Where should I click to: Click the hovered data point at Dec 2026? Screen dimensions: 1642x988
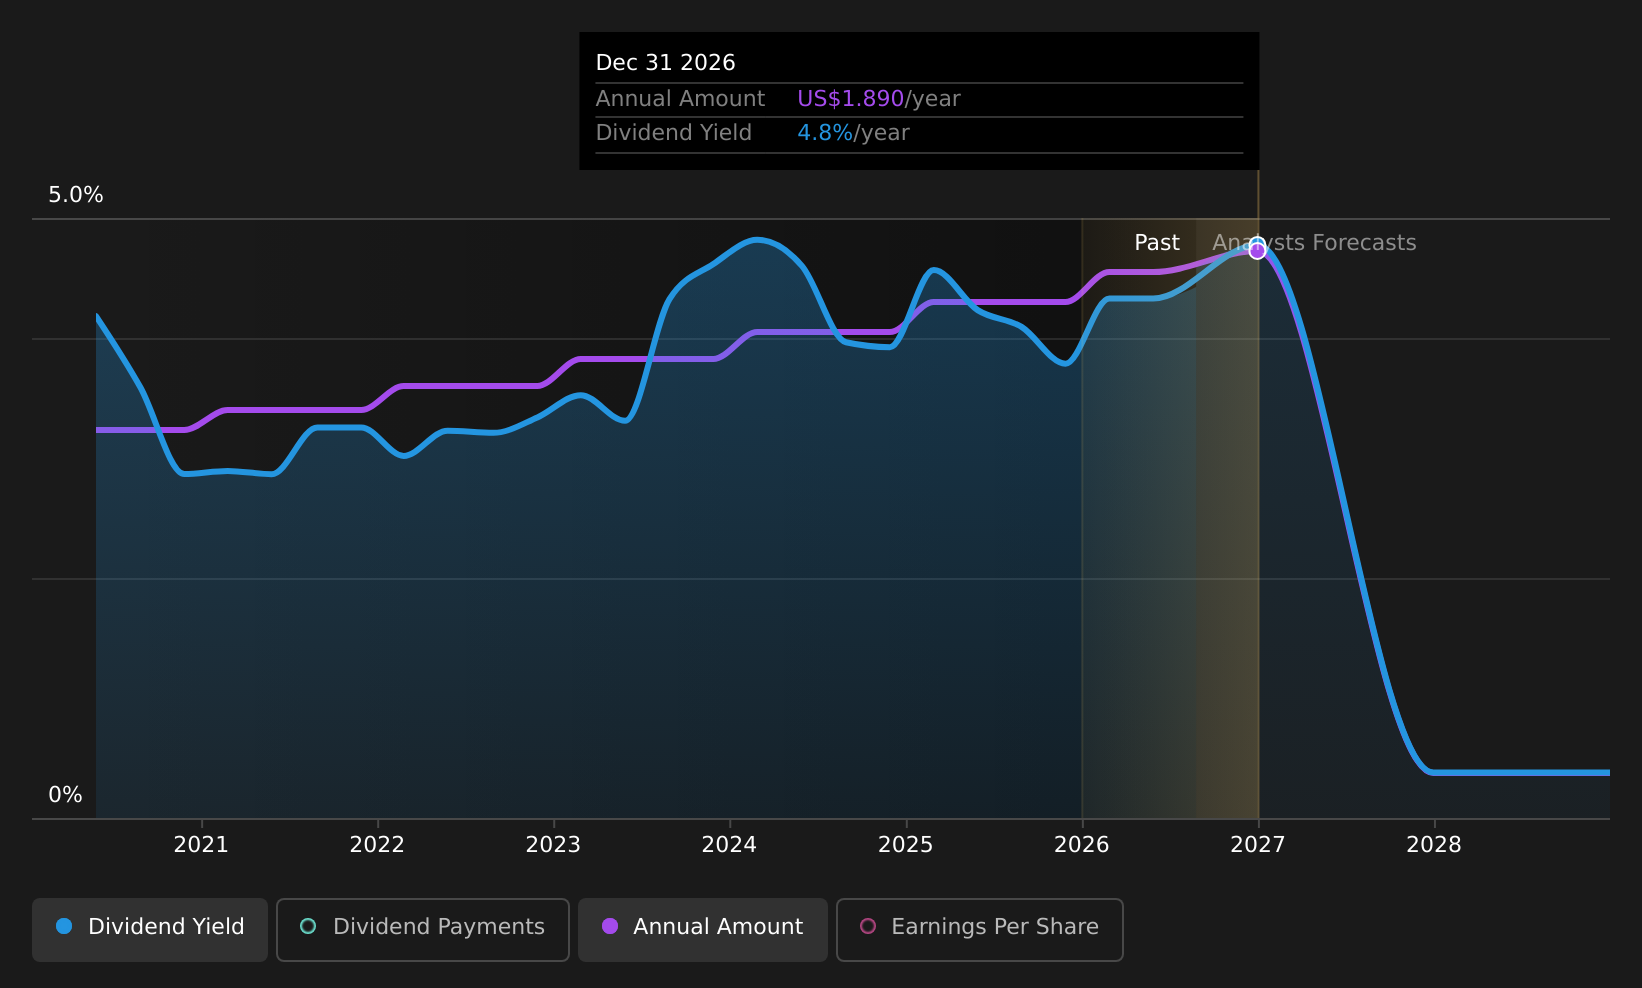(1257, 249)
